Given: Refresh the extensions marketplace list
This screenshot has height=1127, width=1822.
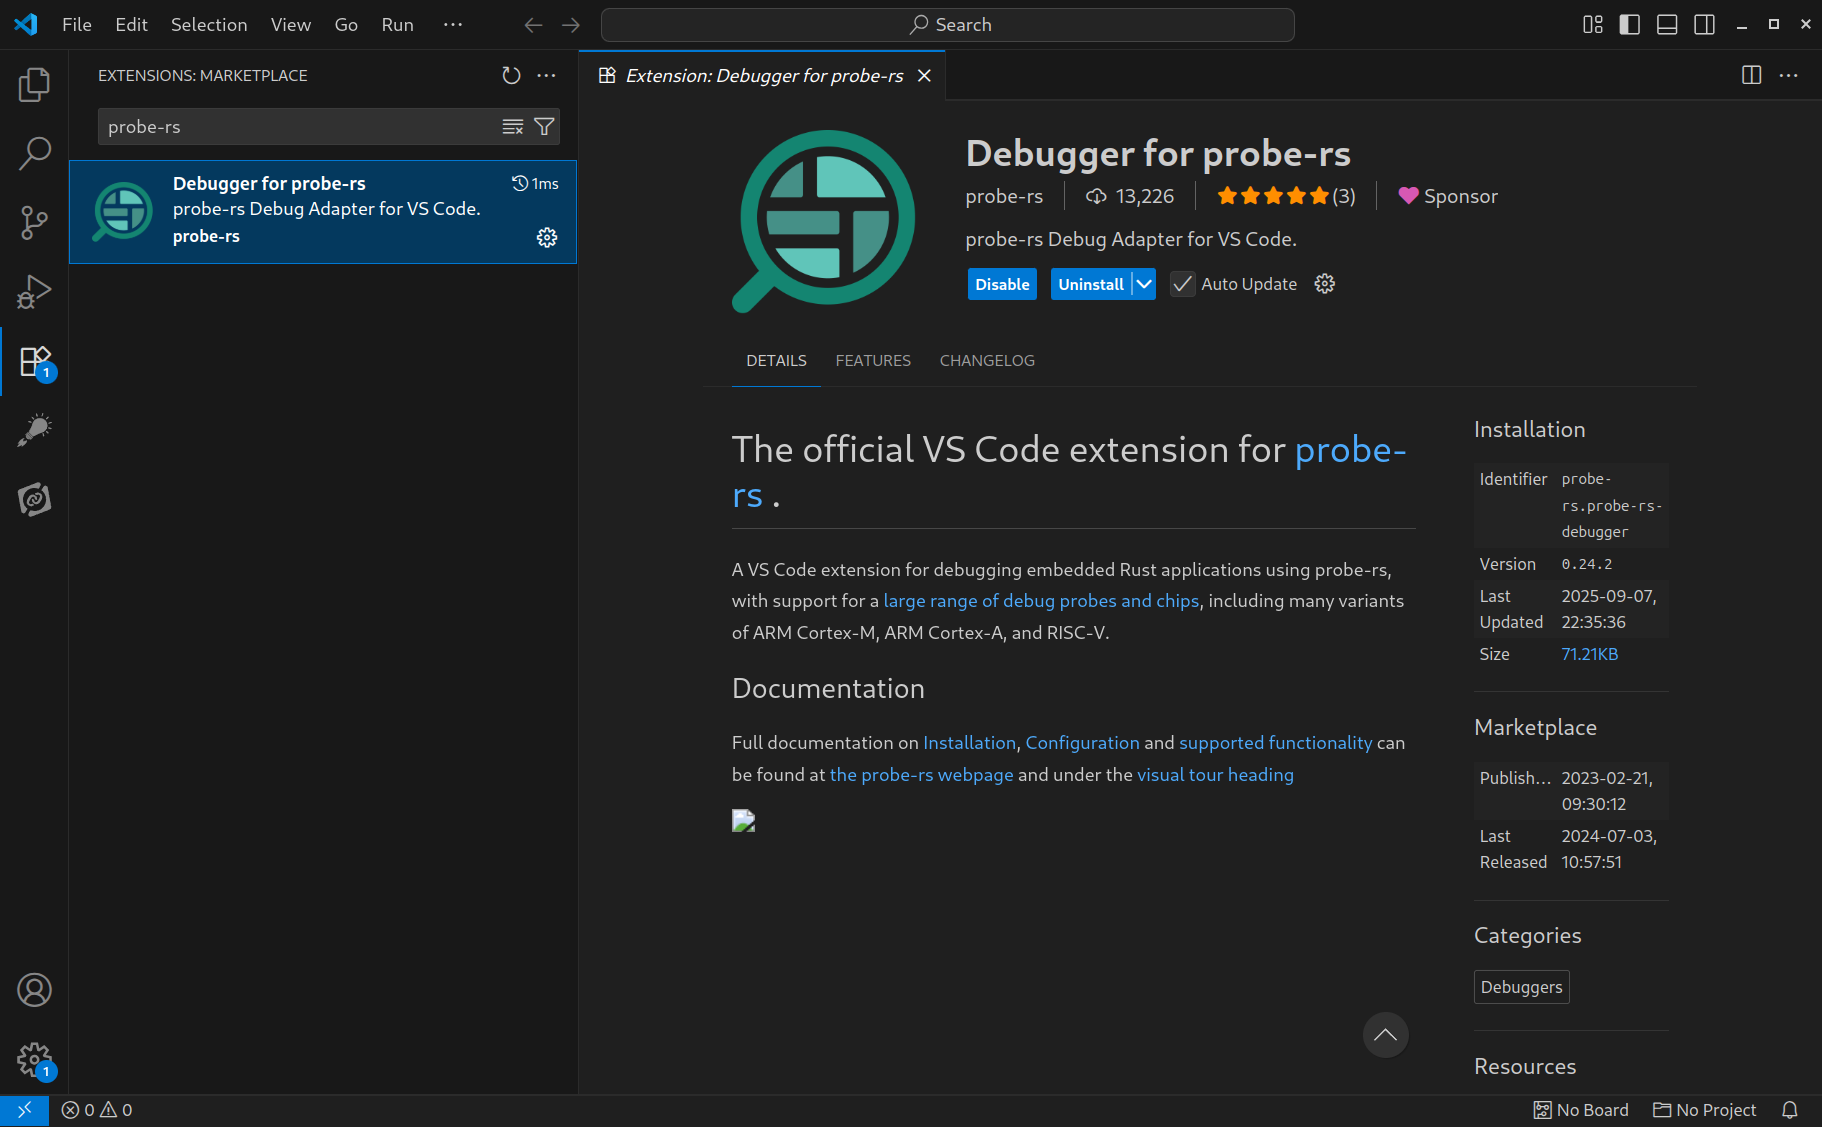Looking at the screenshot, I should [x=511, y=76].
